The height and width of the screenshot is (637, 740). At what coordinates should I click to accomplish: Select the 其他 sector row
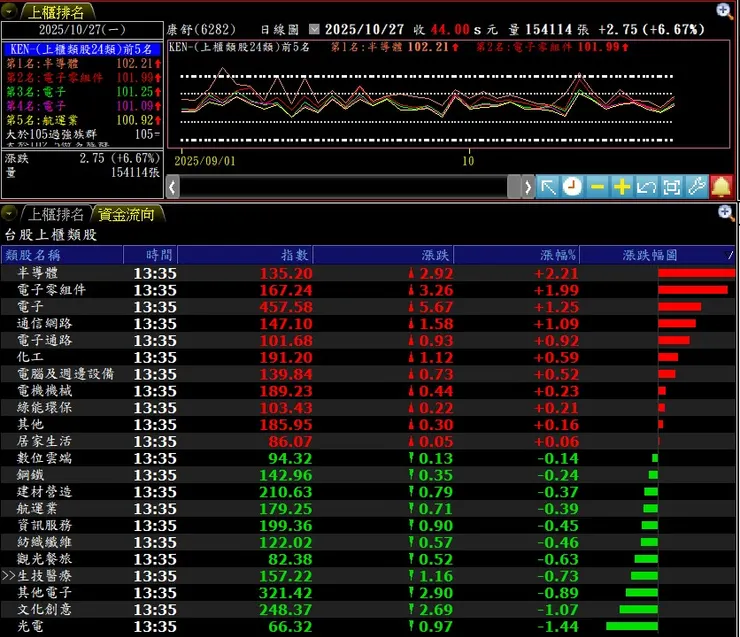coord(368,425)
